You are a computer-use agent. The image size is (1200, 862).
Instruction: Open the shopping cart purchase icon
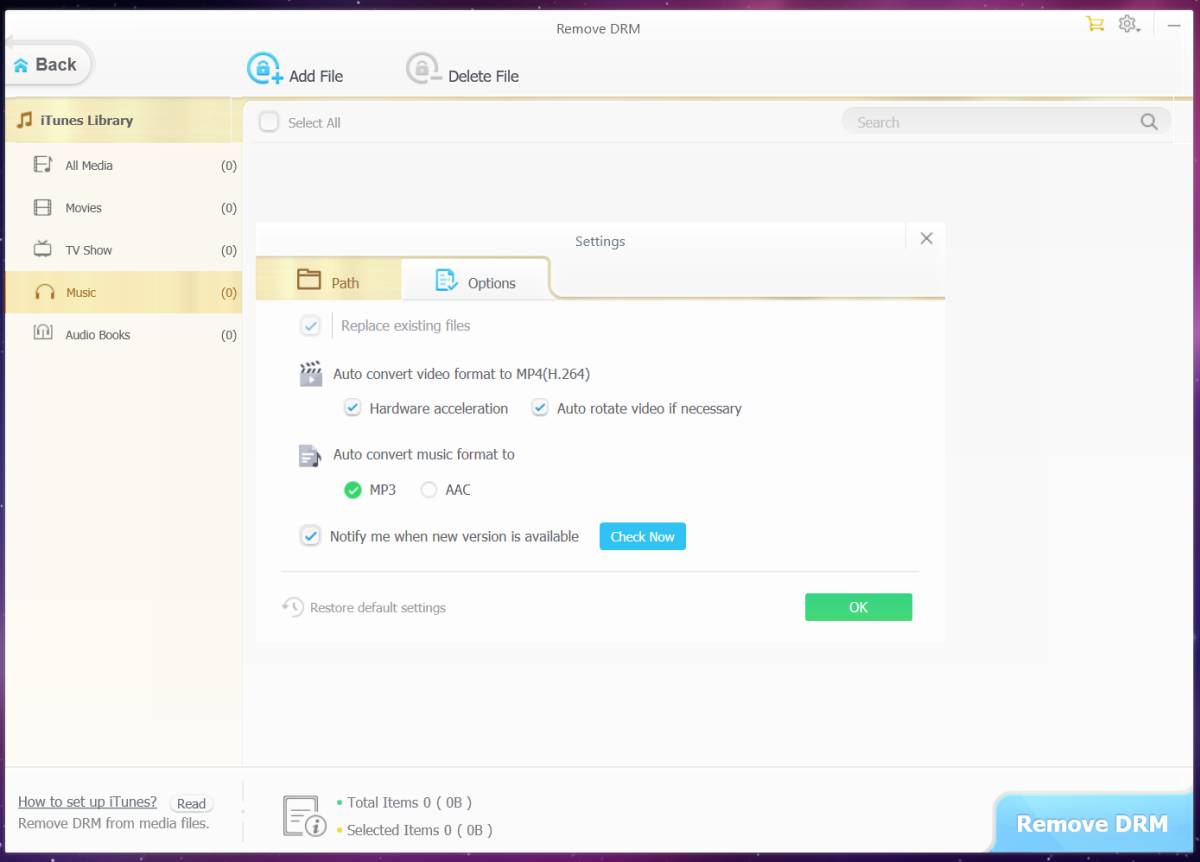[1095, 24]
